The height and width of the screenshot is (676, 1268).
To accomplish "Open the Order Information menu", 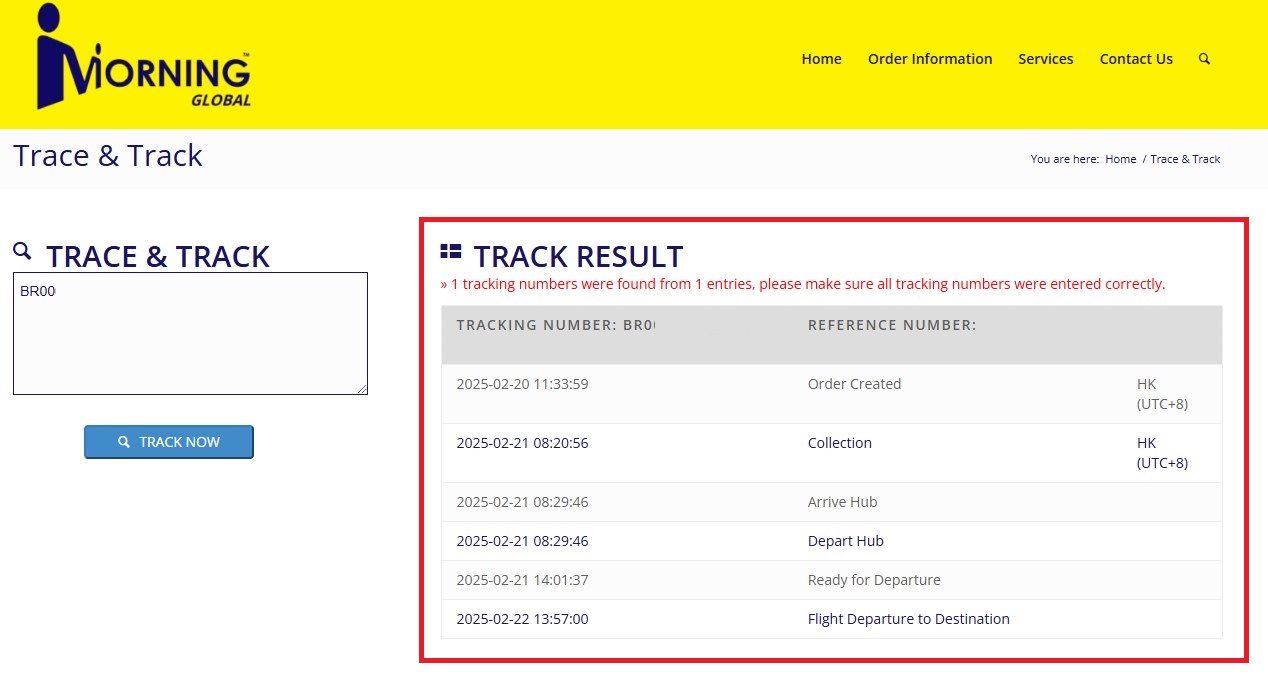I will (929, 59).
